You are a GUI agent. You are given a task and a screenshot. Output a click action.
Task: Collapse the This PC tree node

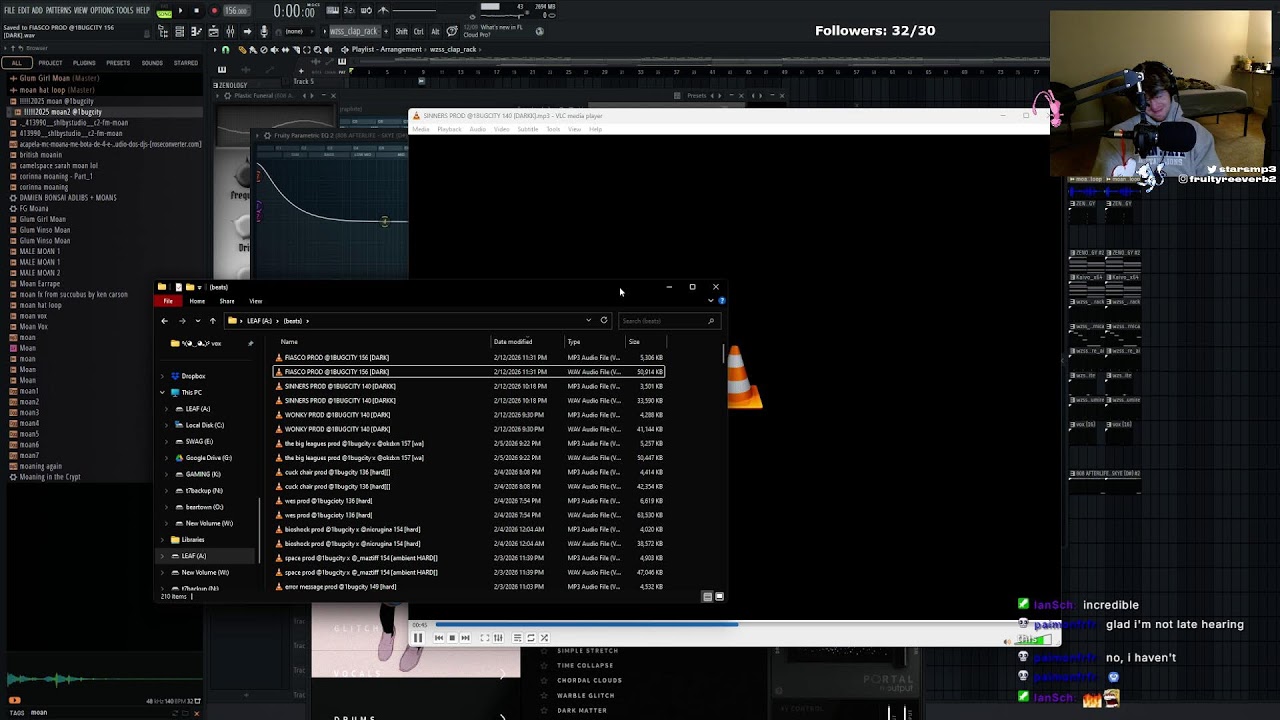[x=162, y=393]
